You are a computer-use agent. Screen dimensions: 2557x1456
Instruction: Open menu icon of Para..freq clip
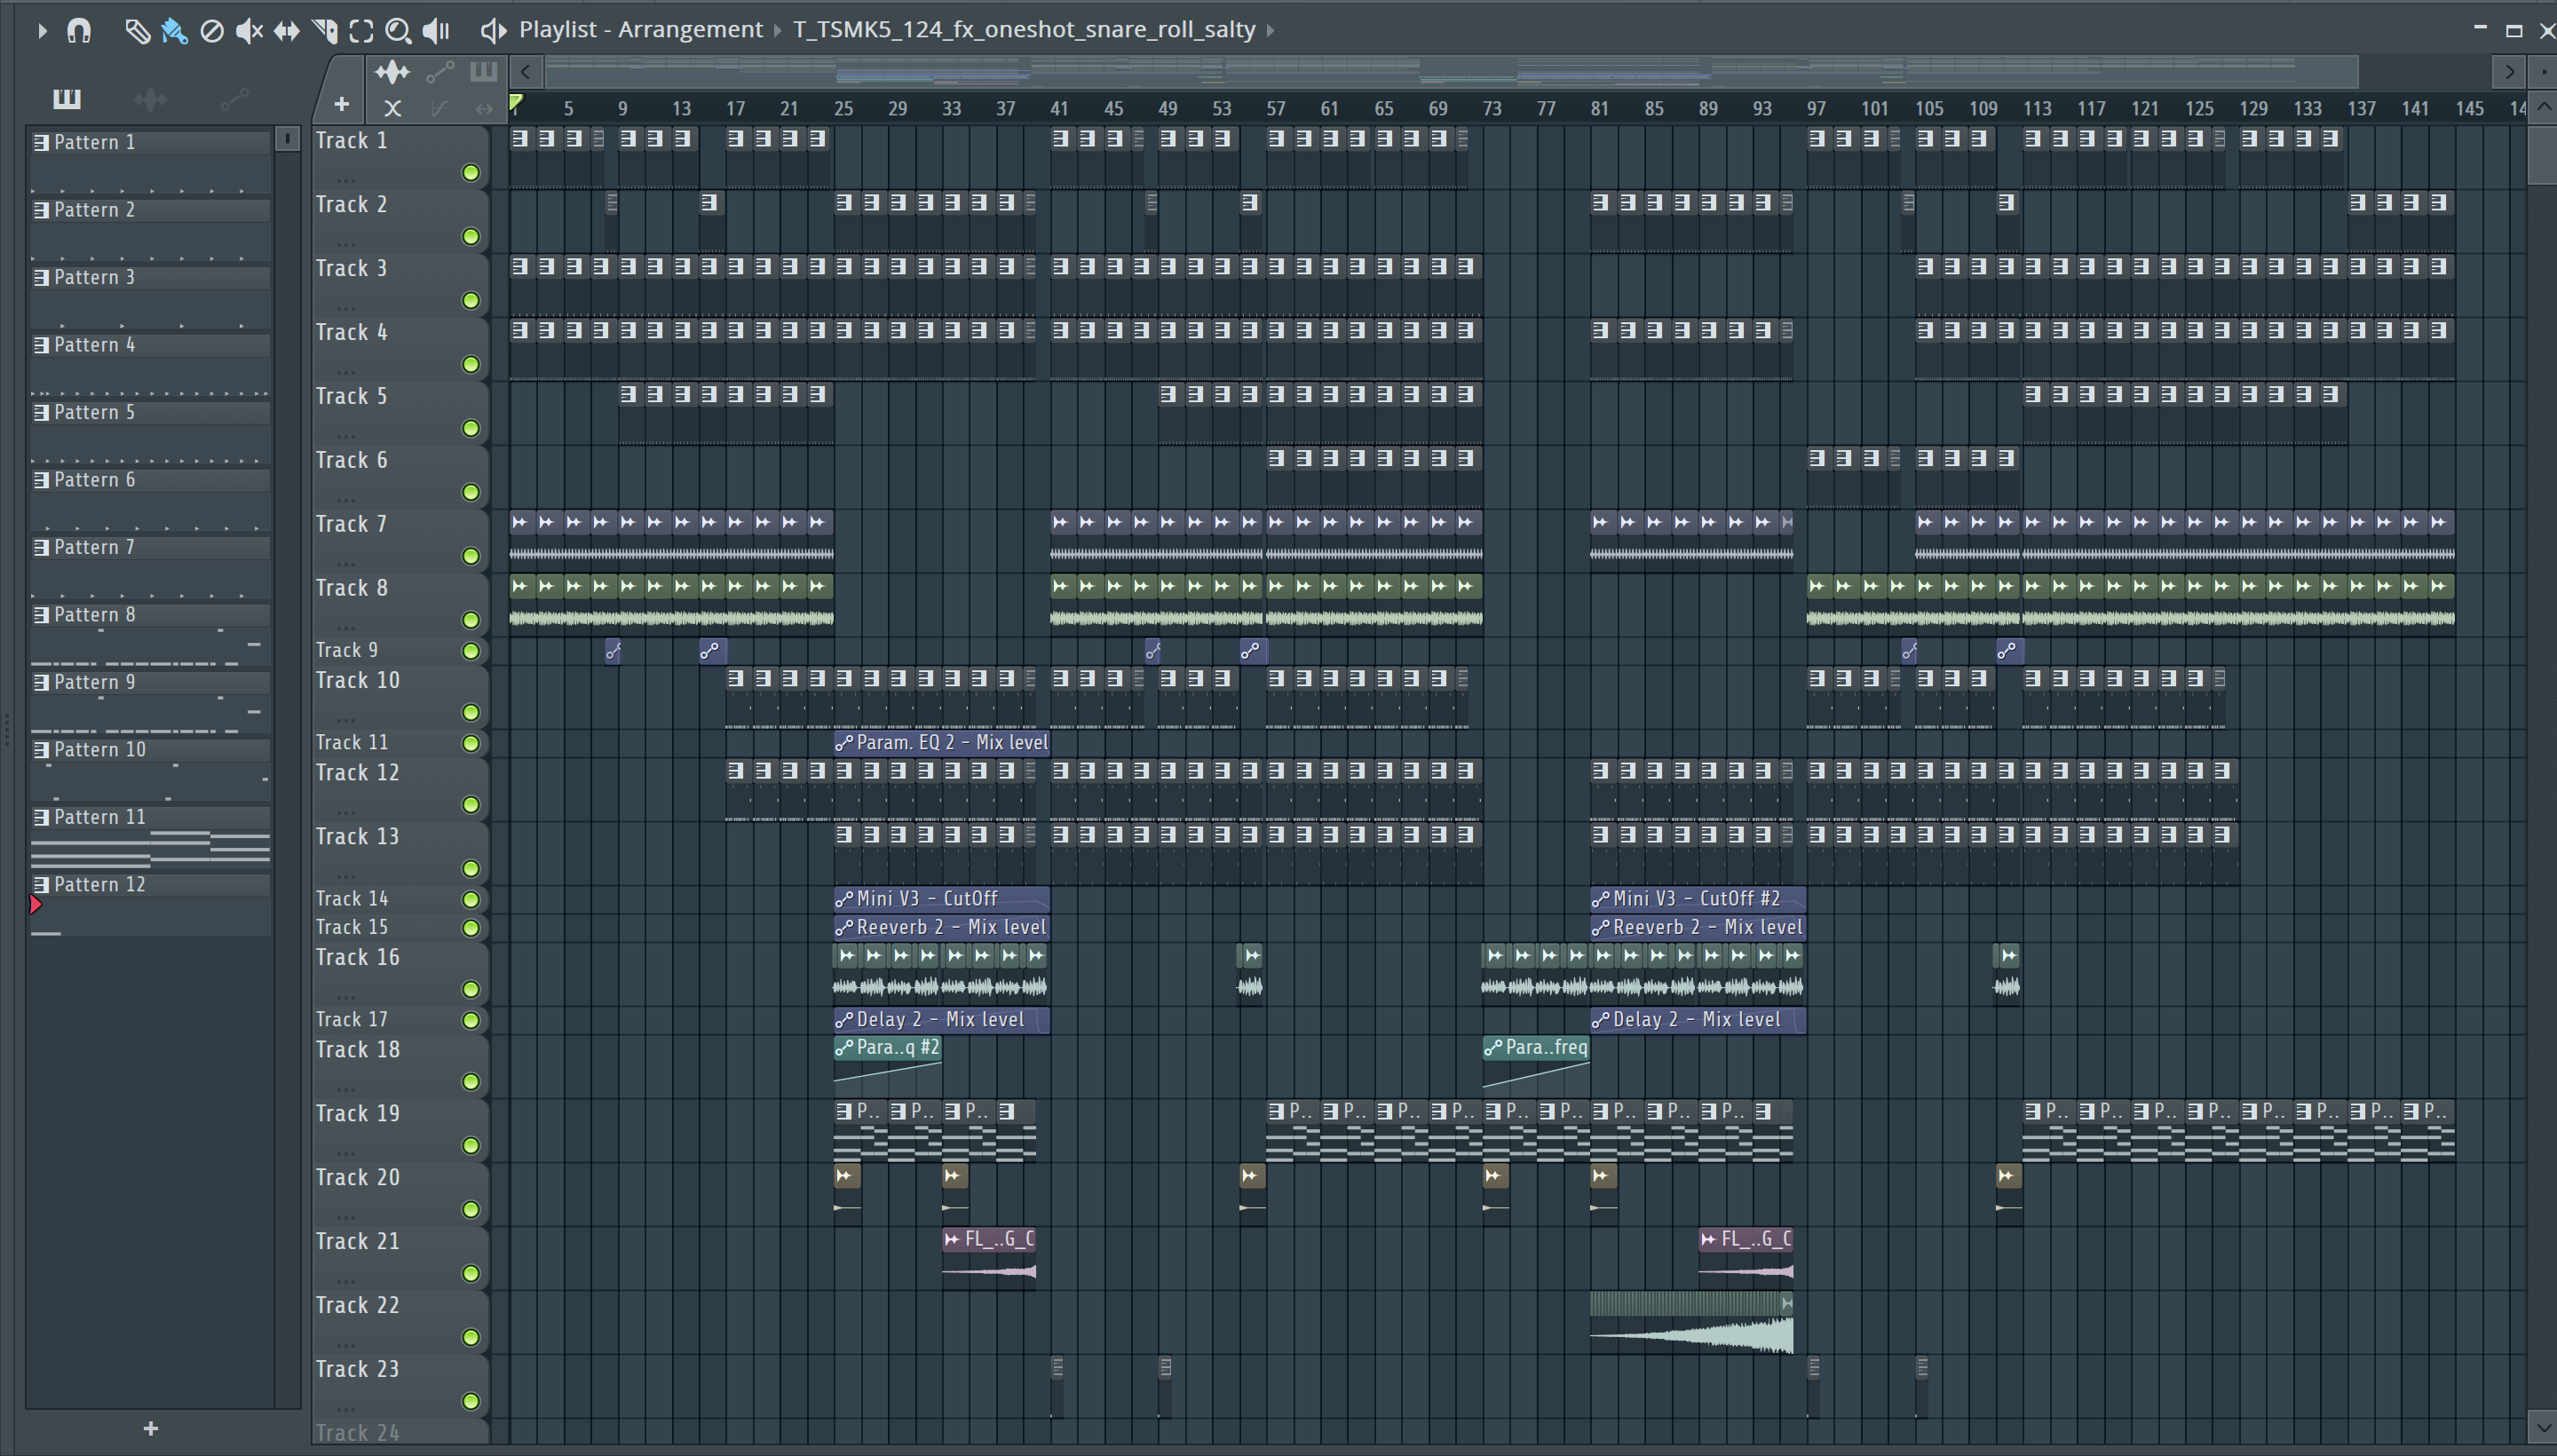(1493, 1048)
